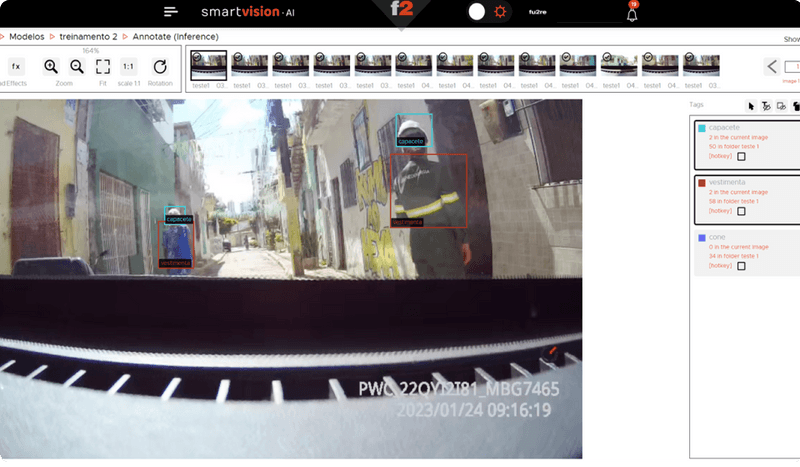Set the scale to 1:1
Screen dimensions: 800x467
click(x=128, y=66)
